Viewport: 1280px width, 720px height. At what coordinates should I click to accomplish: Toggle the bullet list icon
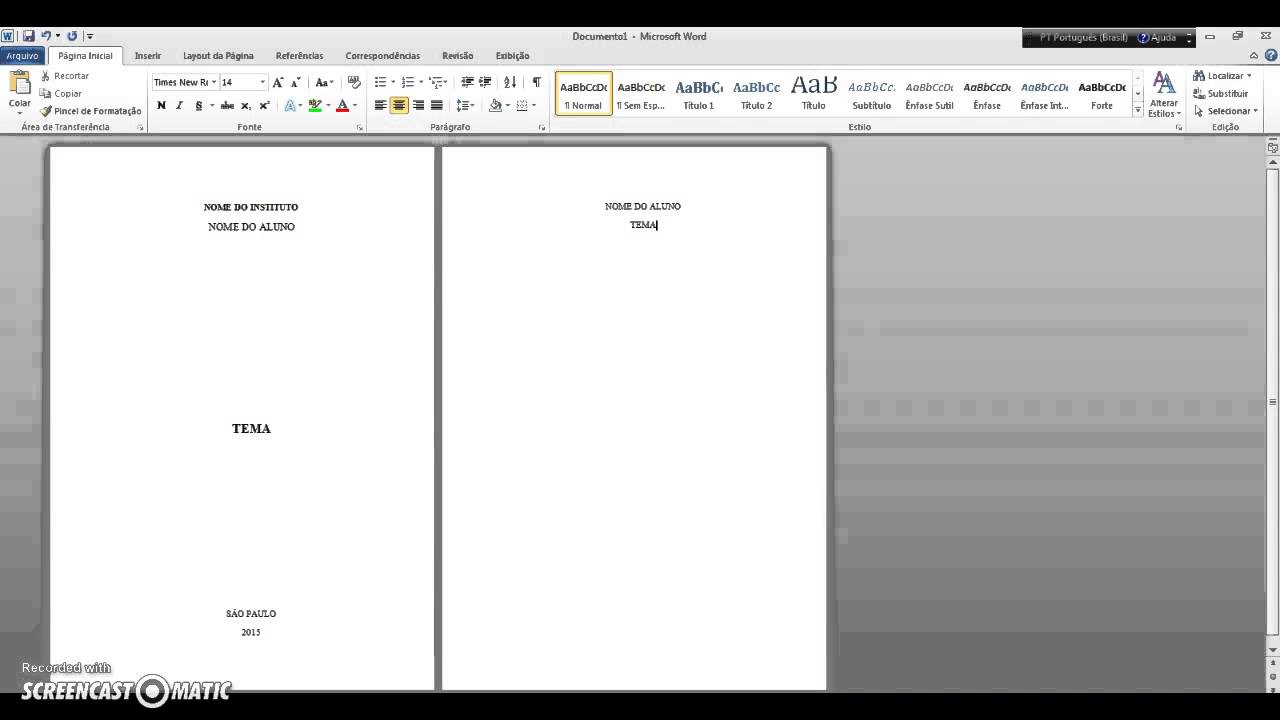[x=379, y=82]
